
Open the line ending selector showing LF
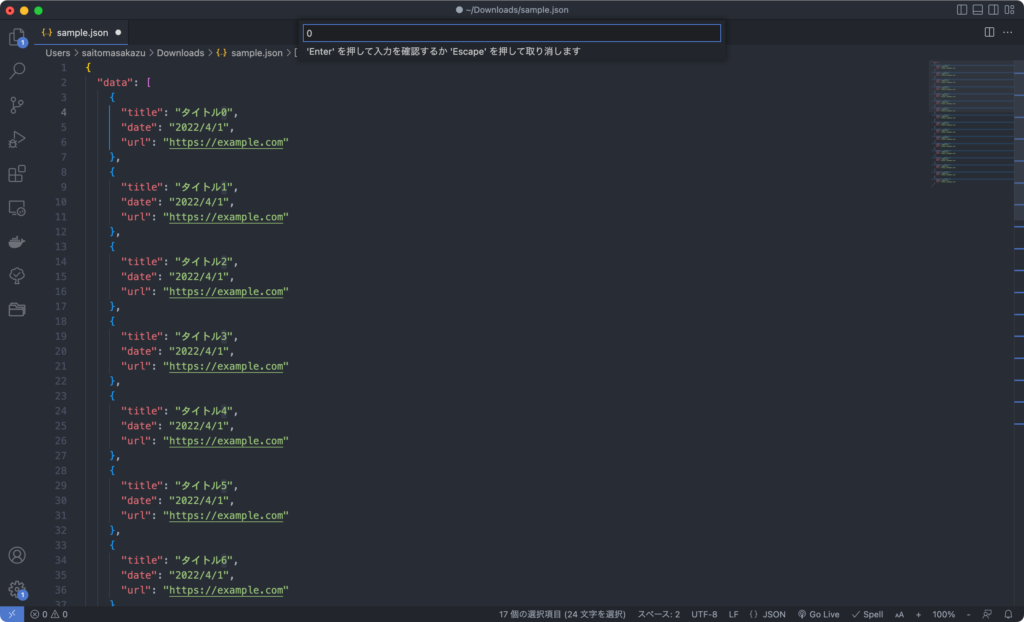click(734, 614)
